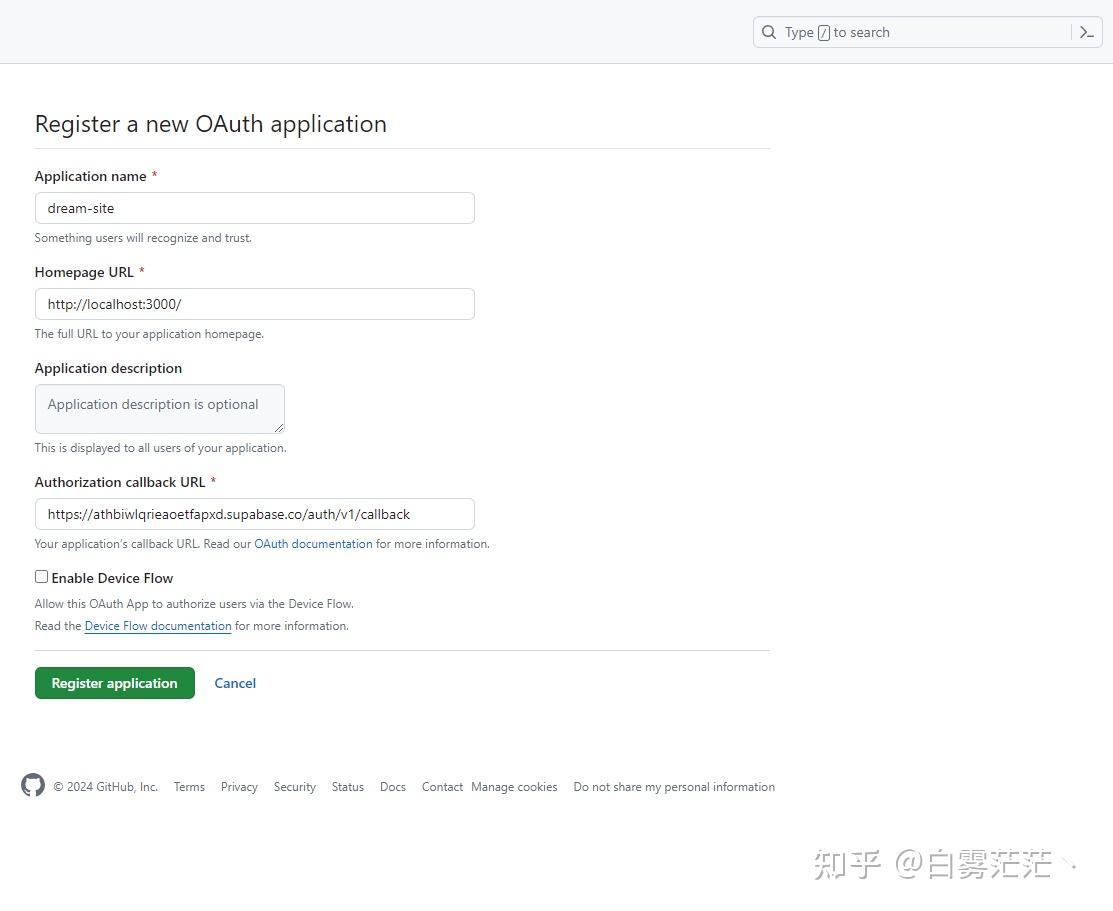Viewport: 1113px width, 911px height.
Task: Open the Security footer link
Action: point(295,787)
